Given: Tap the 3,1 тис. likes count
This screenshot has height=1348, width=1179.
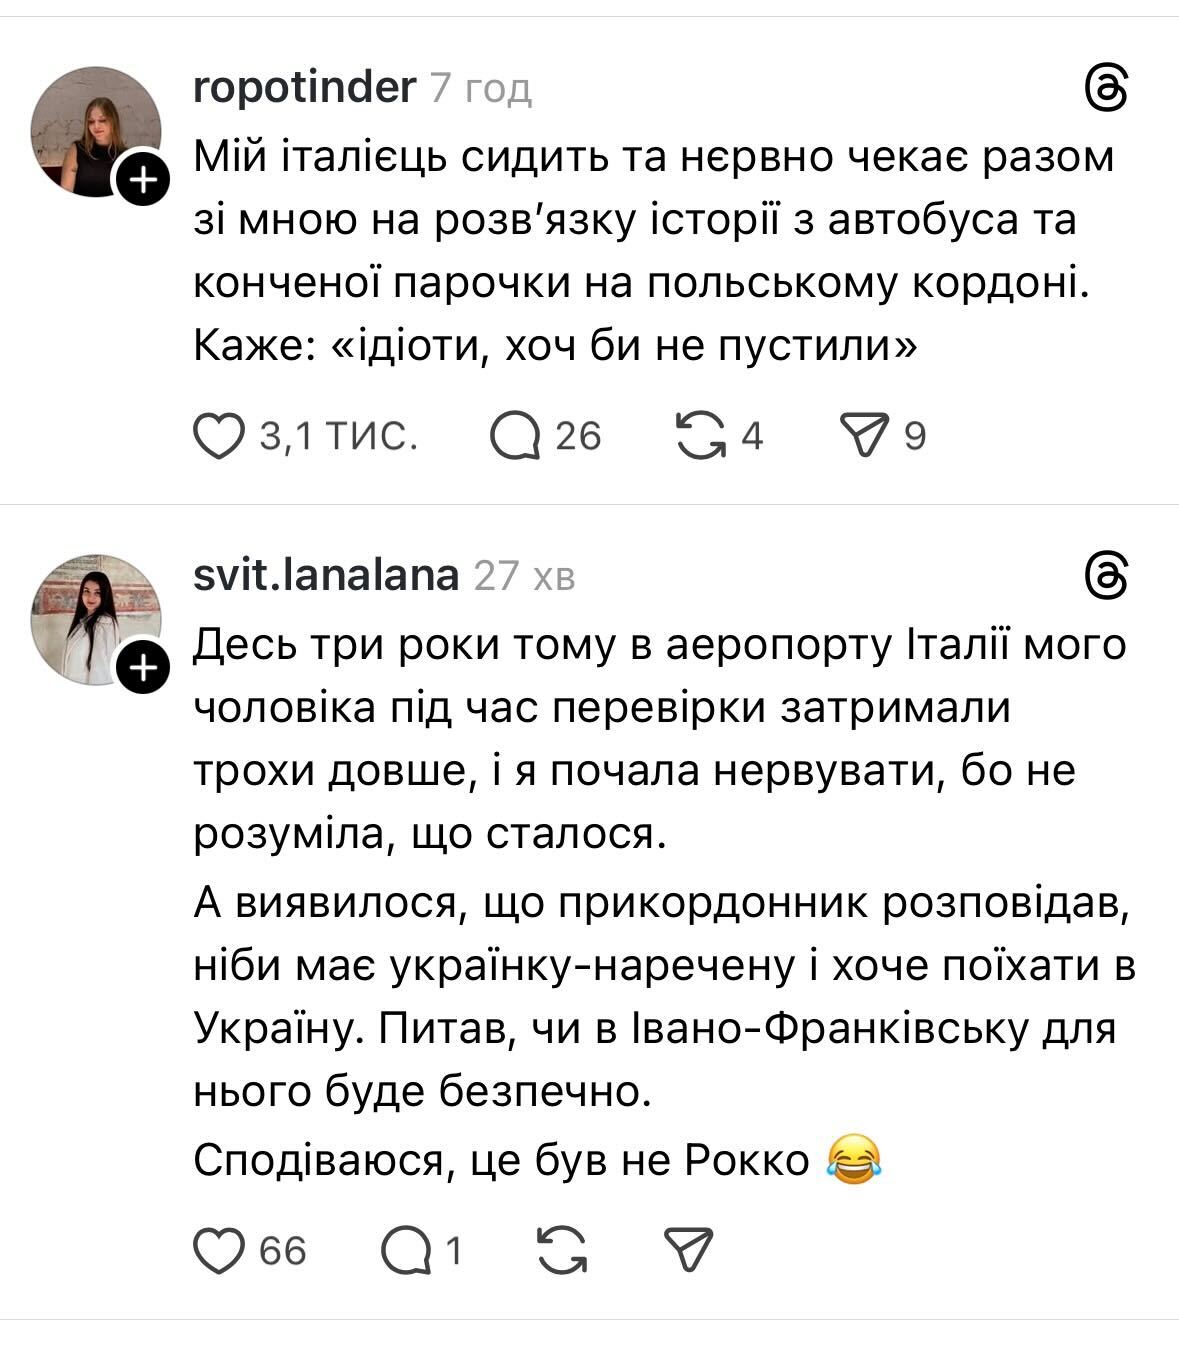Looking at the screenshot, I should pyautogui.click(x=337, y=437).
